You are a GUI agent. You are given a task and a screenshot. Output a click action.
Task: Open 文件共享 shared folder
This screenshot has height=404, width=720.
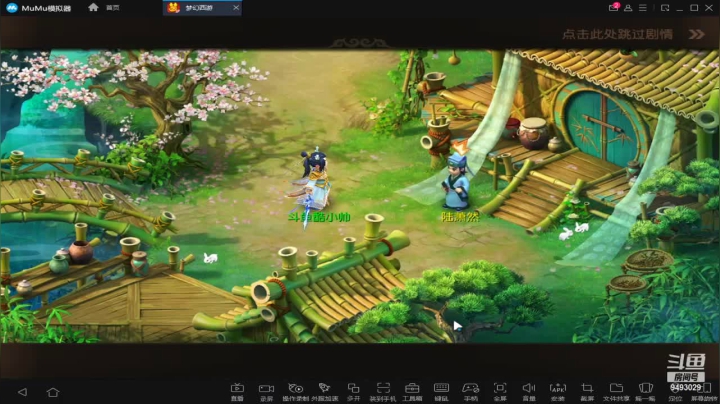(x=616, y=392)
